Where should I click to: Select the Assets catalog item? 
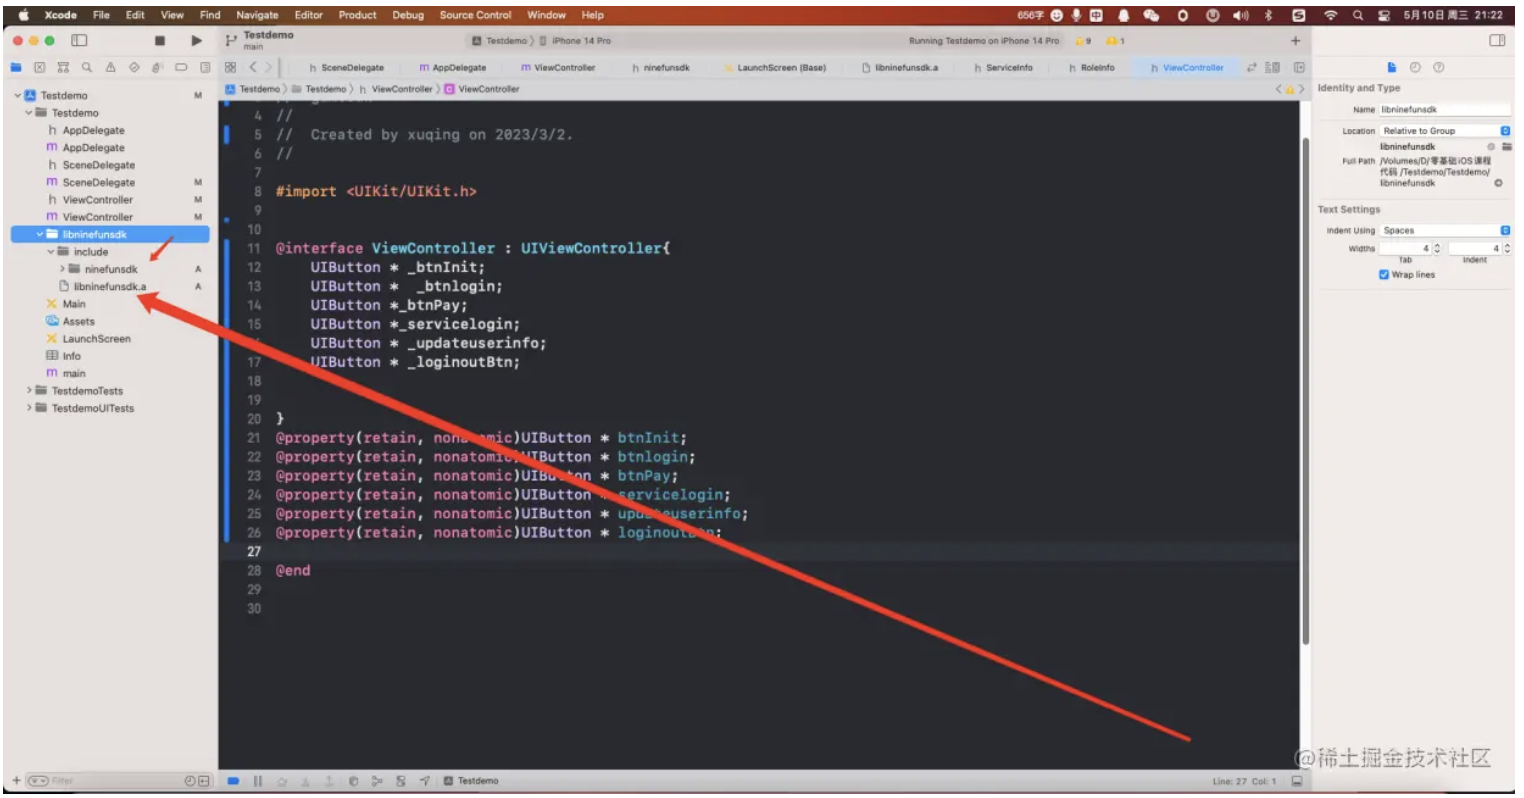pyautogui.click(x=78, y=321)
